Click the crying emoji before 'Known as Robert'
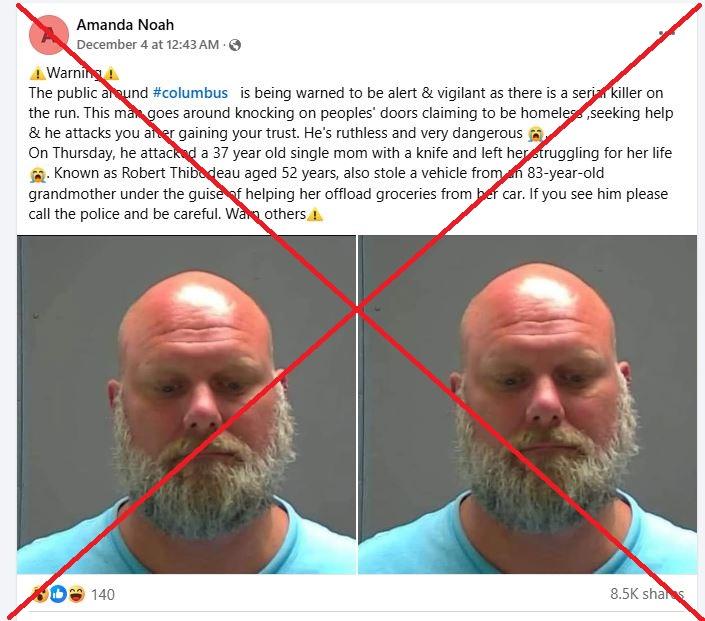705x621 pixels. (37, 174)
